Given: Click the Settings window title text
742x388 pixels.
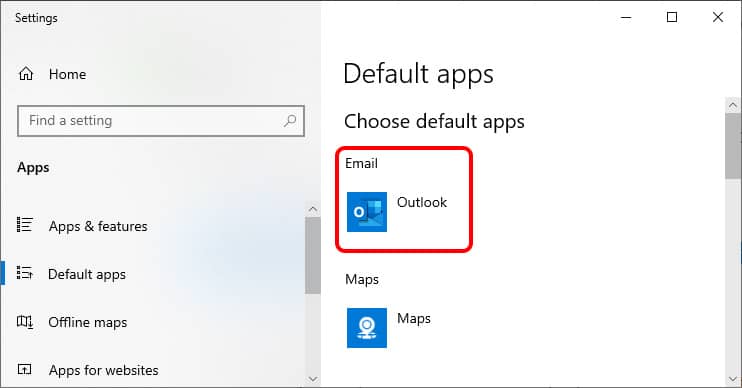Looking at the screenshot, I should tap(36, 18).
